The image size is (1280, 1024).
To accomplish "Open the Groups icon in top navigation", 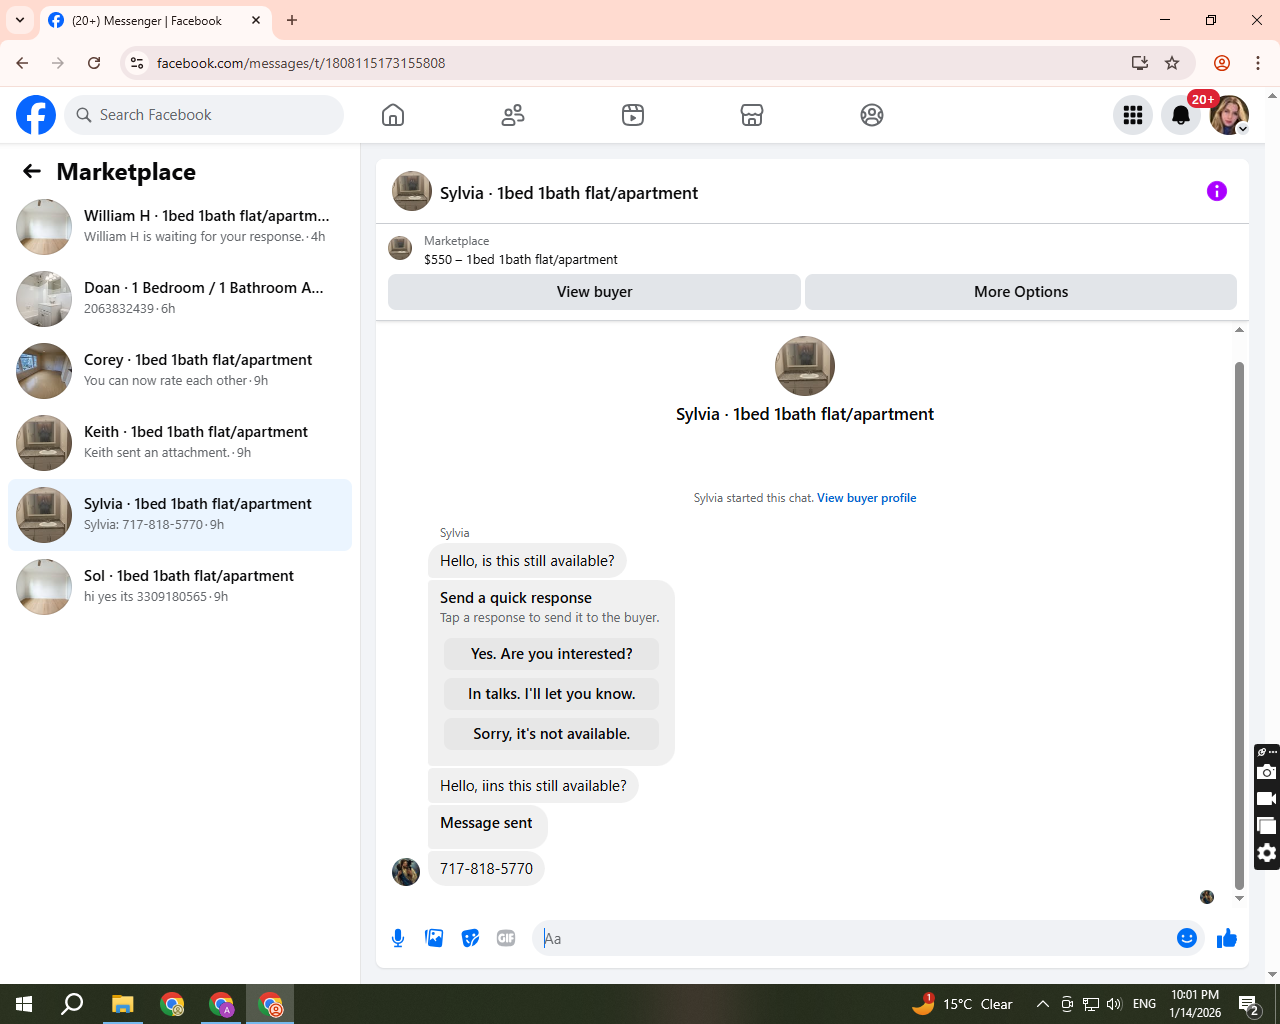I will [872, 115].
